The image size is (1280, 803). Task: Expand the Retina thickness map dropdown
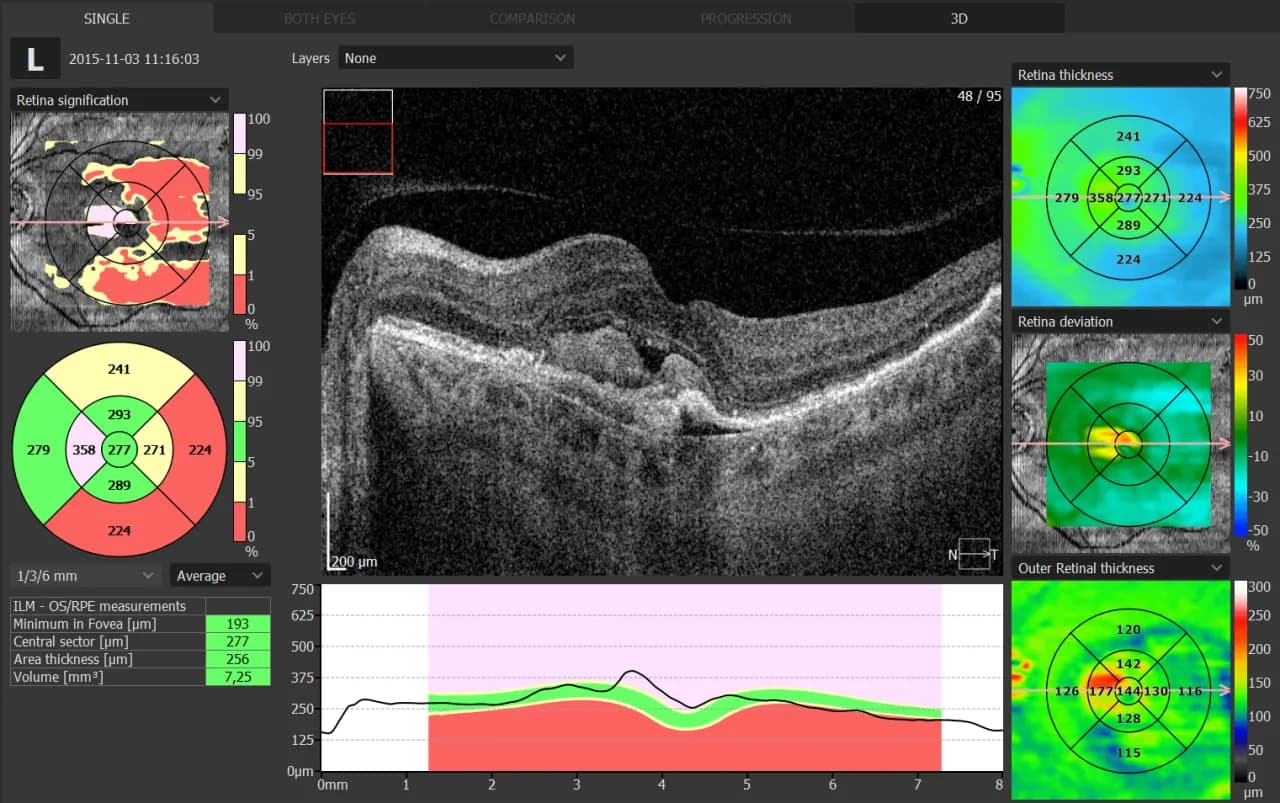1120,75
